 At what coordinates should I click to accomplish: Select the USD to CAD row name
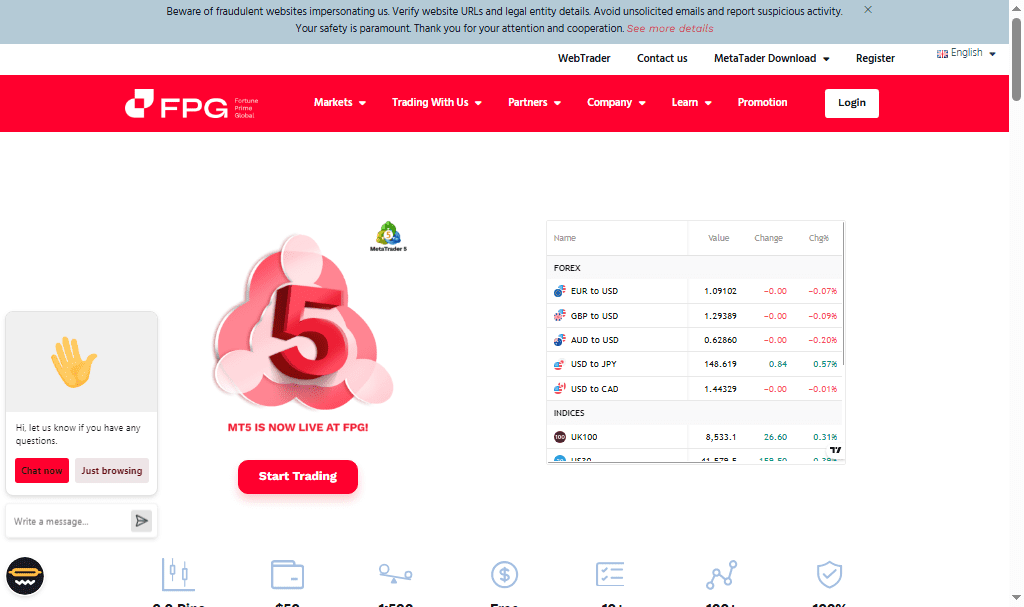[594, 389]
